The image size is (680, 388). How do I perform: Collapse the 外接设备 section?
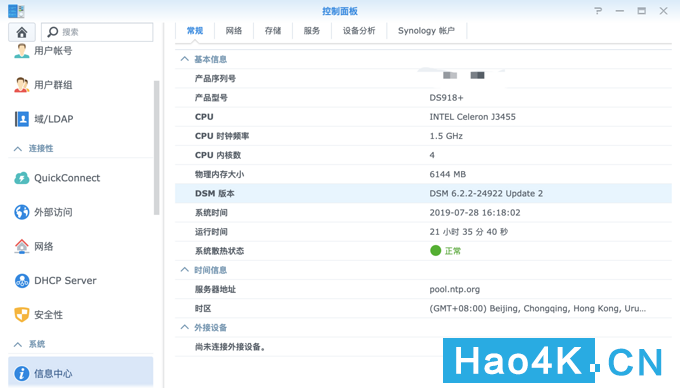[185, 327]
